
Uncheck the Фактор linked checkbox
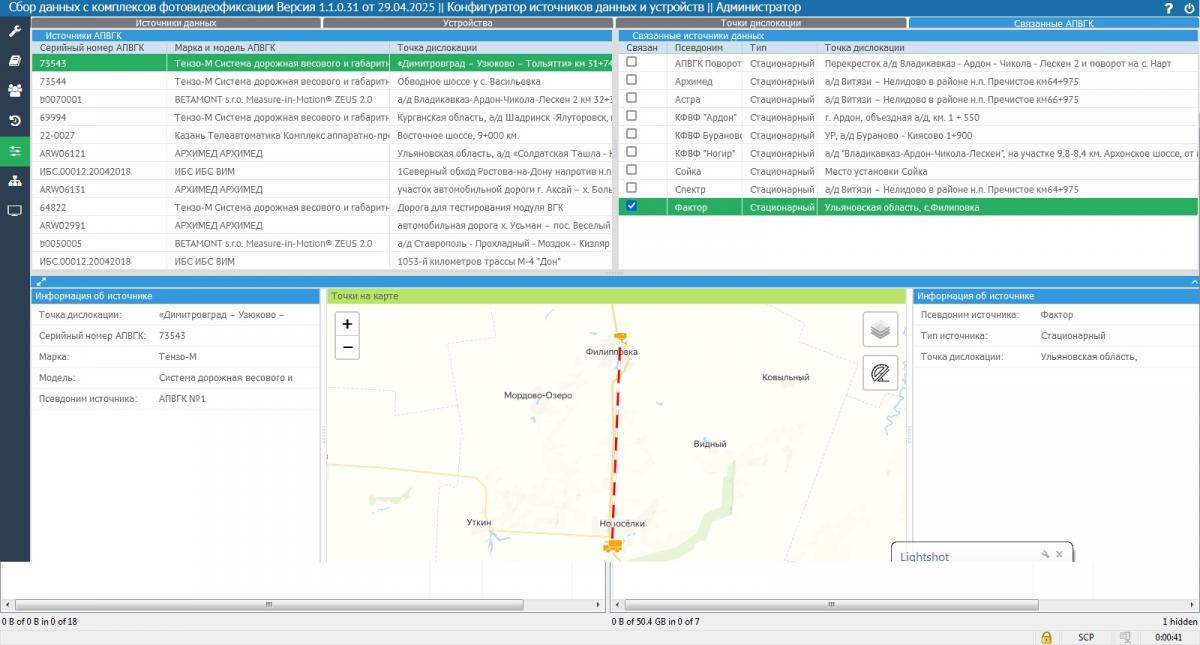[x=631, y=207]
